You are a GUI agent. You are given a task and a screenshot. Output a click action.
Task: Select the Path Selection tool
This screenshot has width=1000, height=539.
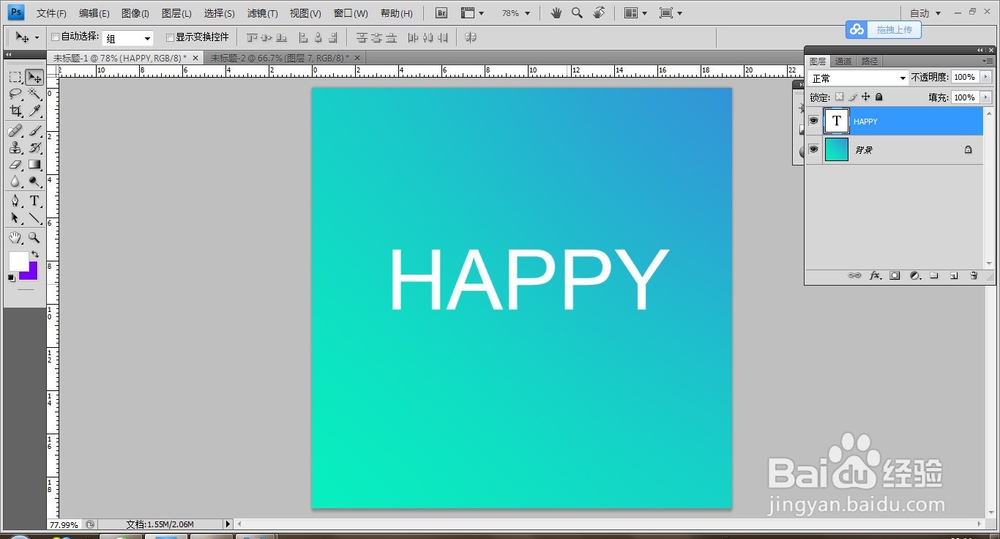click(15, 218)
